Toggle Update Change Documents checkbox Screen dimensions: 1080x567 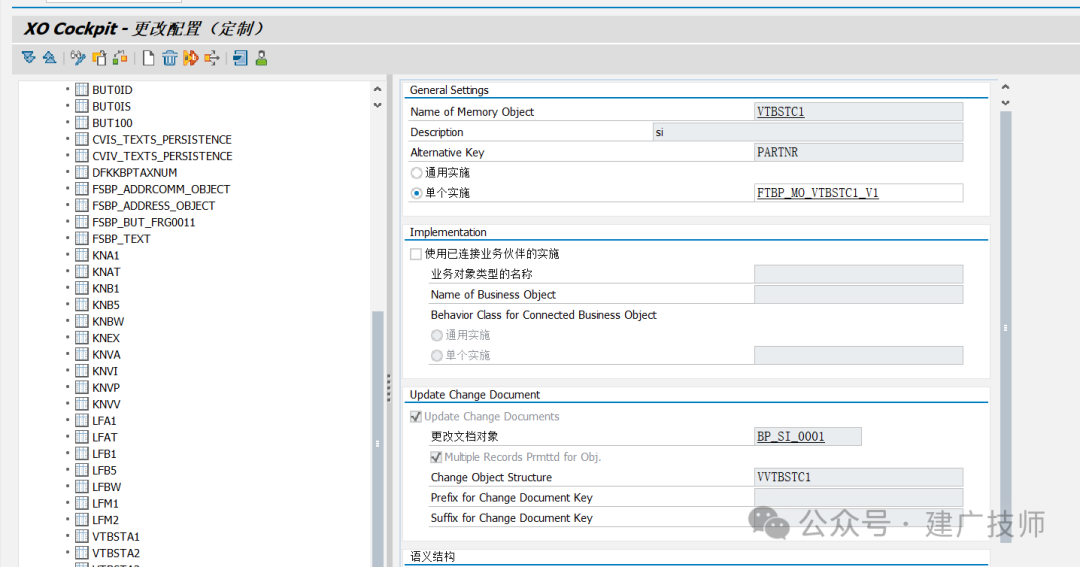[x=416, y=416]
